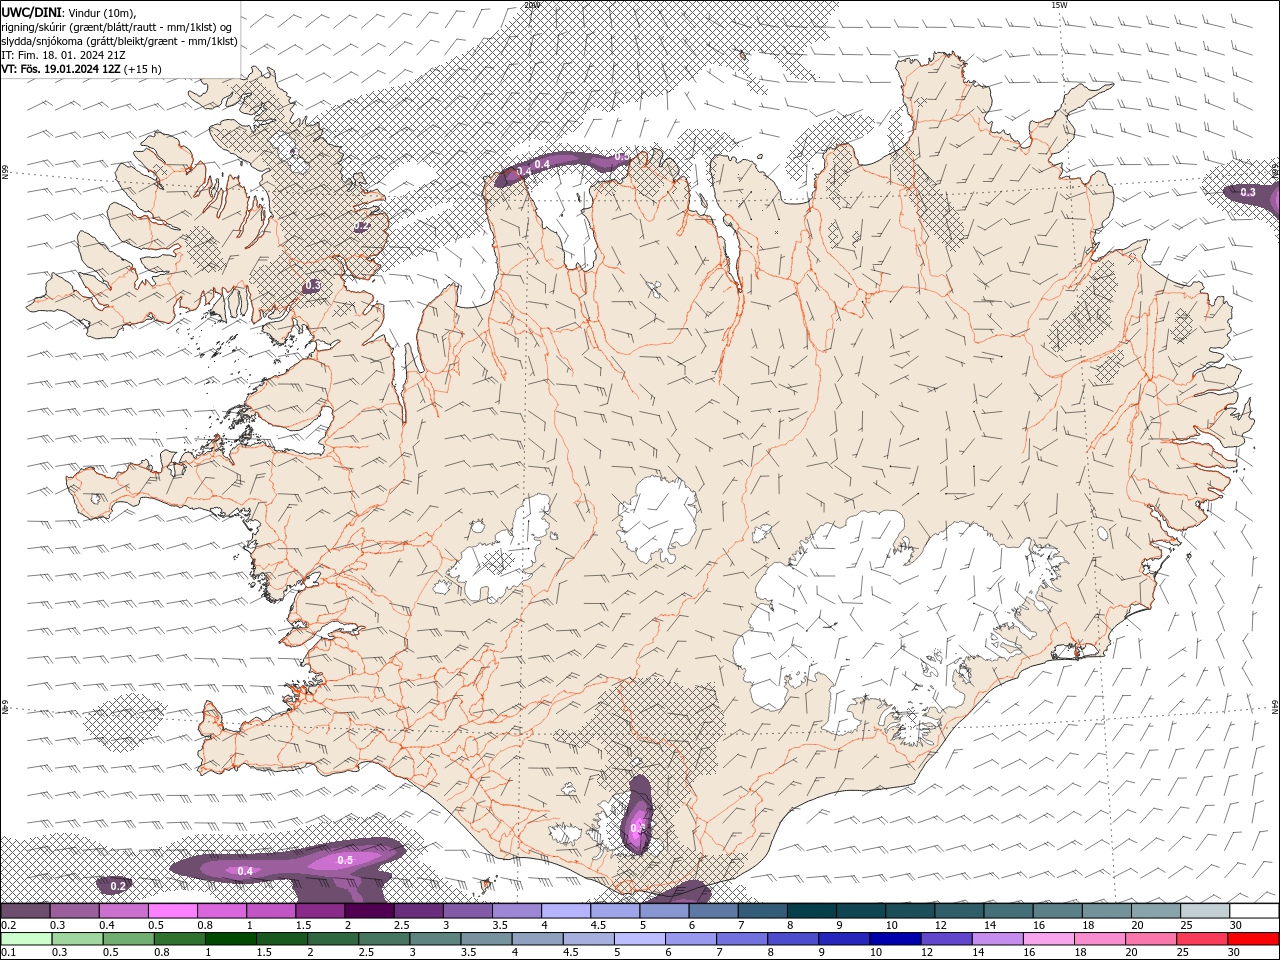This screenshot has width=1280, height=960.
Task: Click the '10' label in upper legend row
Action: pos(891,925)
